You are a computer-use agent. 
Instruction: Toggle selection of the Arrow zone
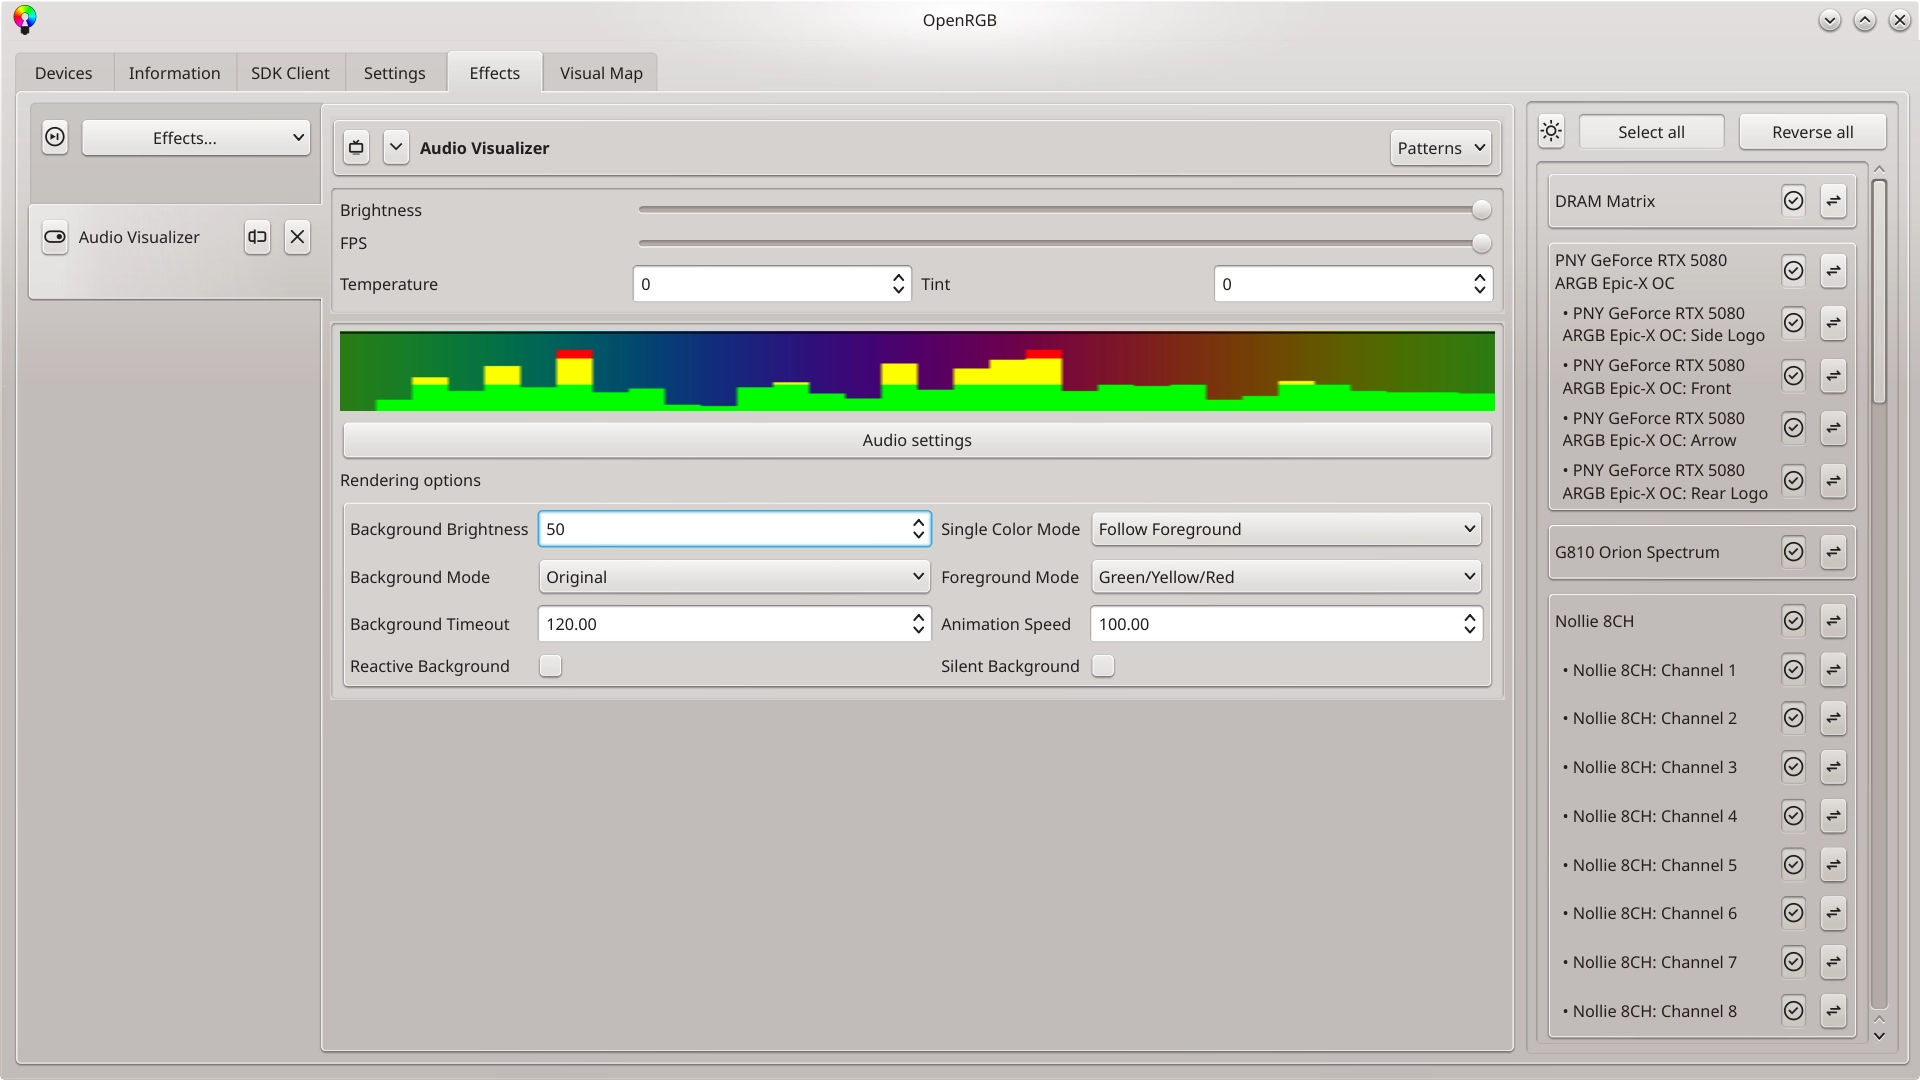click(1794, 428)
